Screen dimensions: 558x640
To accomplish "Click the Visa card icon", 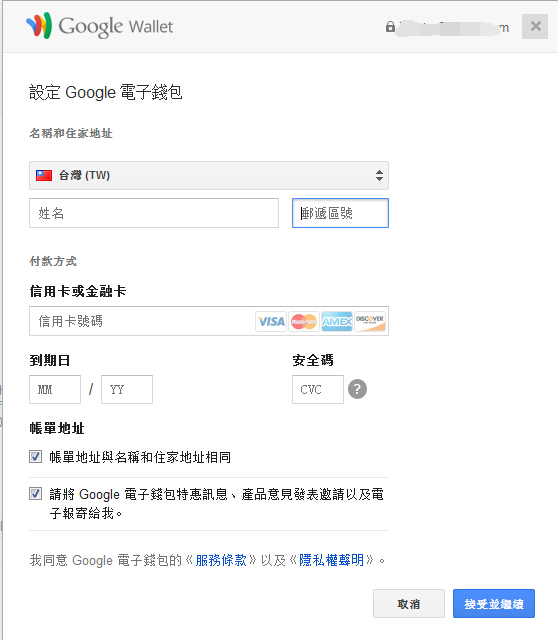I will [x=271, y=322].
